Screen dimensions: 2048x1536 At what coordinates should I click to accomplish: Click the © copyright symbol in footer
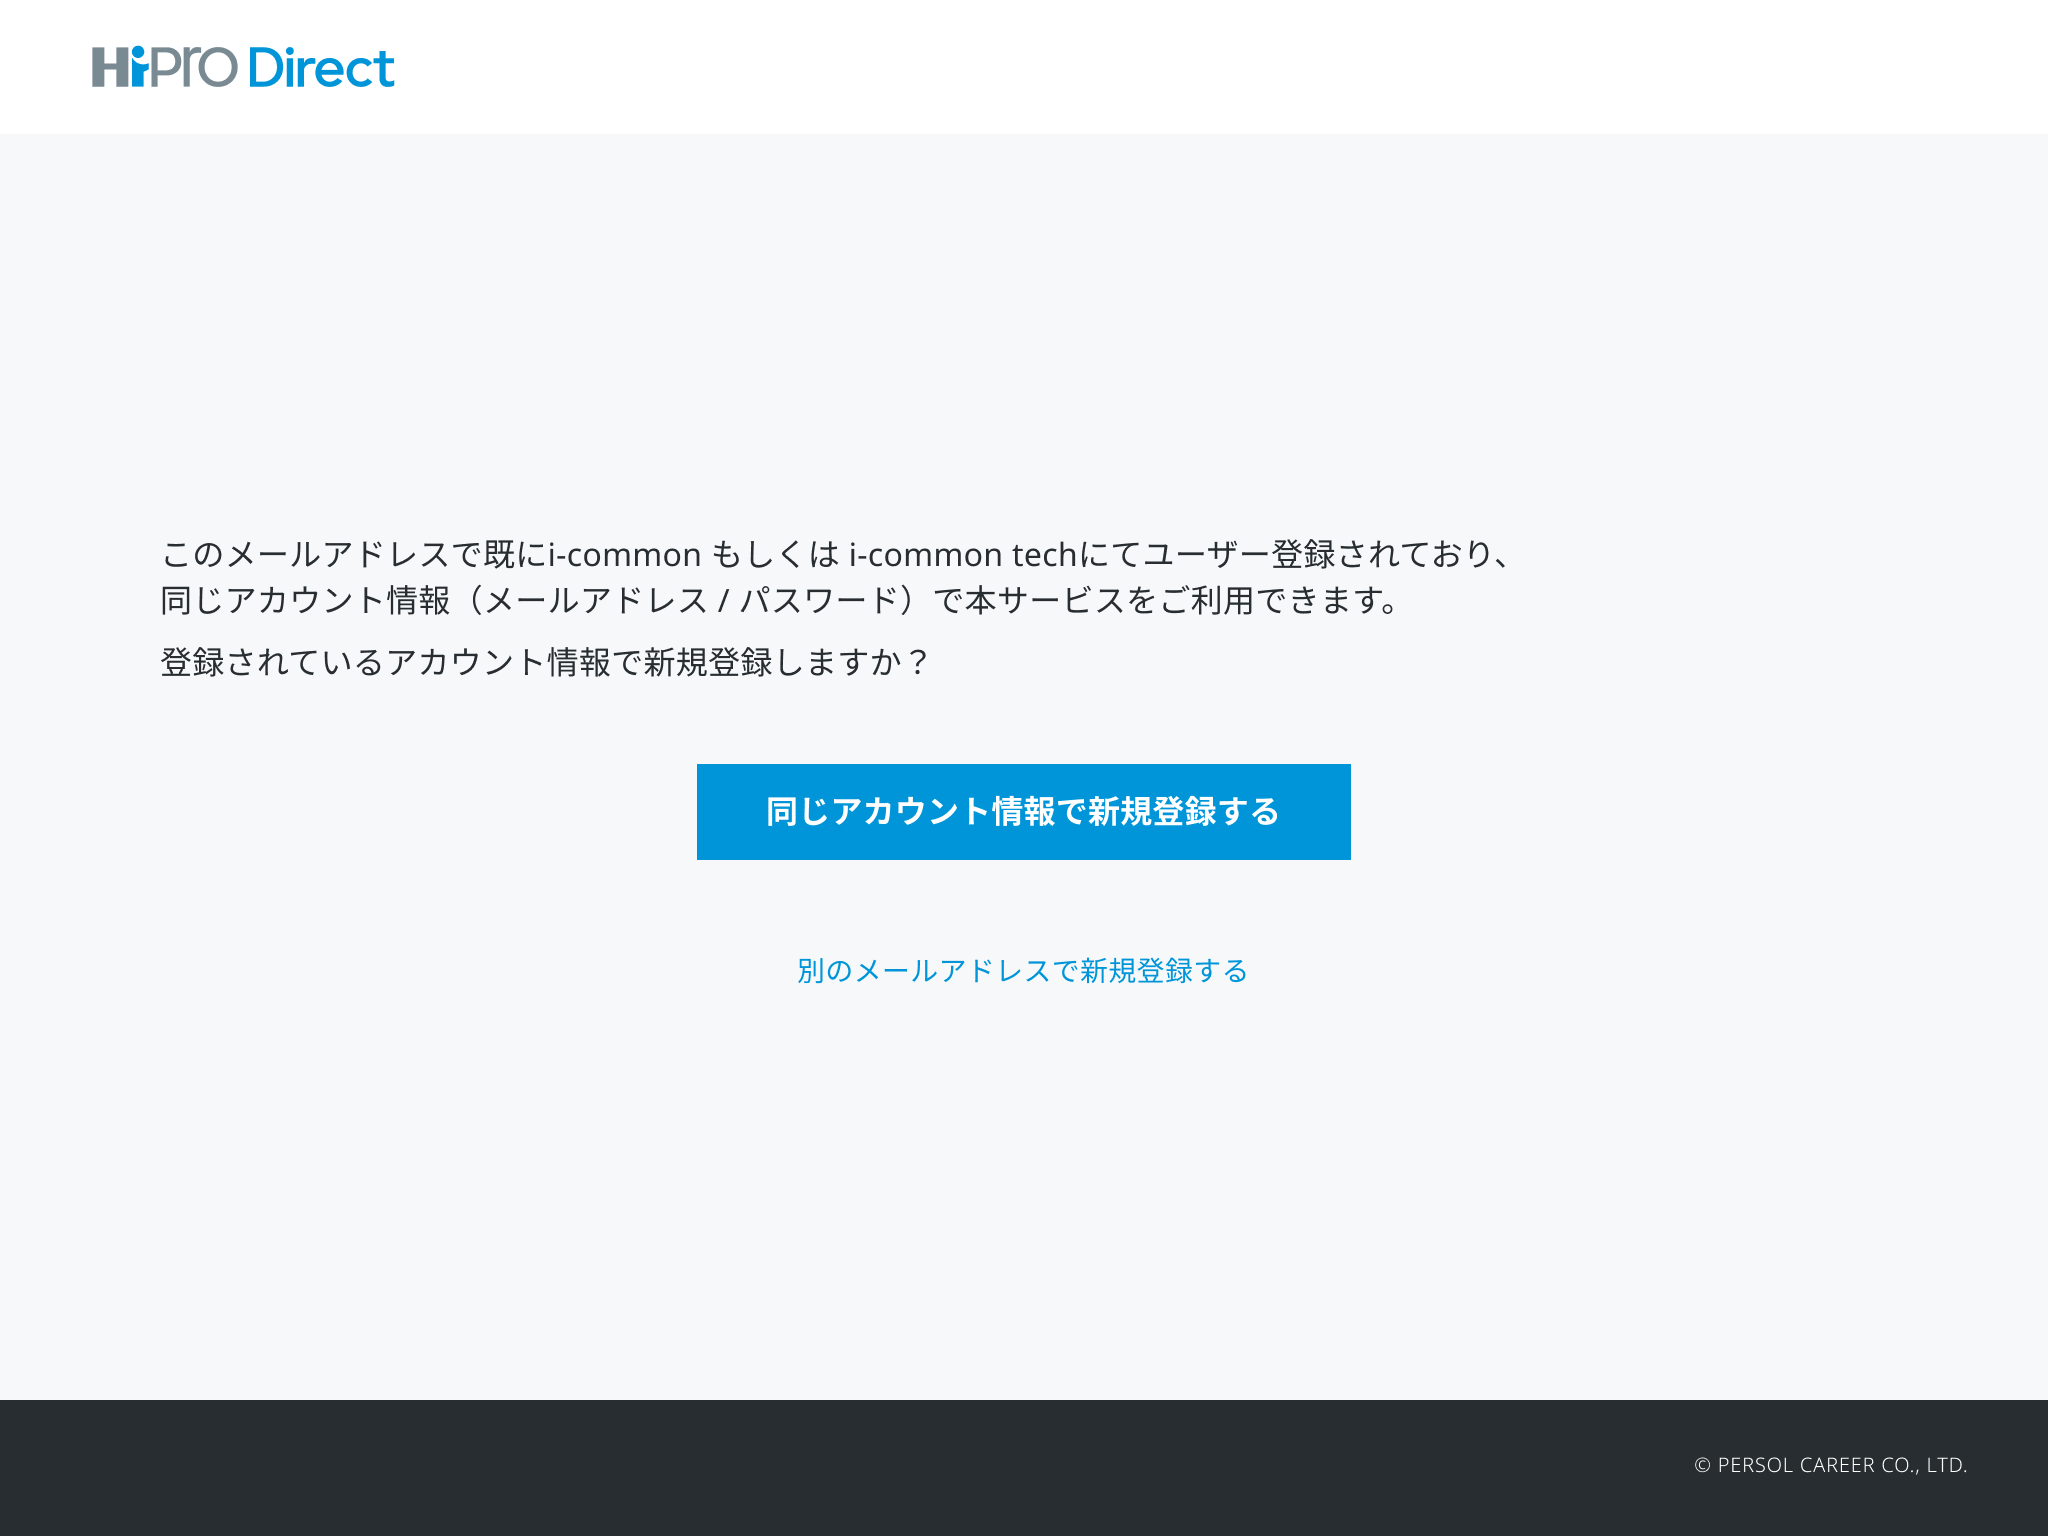1702,1465
